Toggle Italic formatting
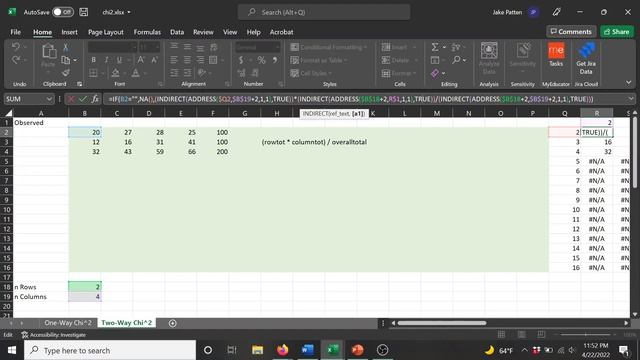Viewport: 640px width, 360px height. pos(106,60)
